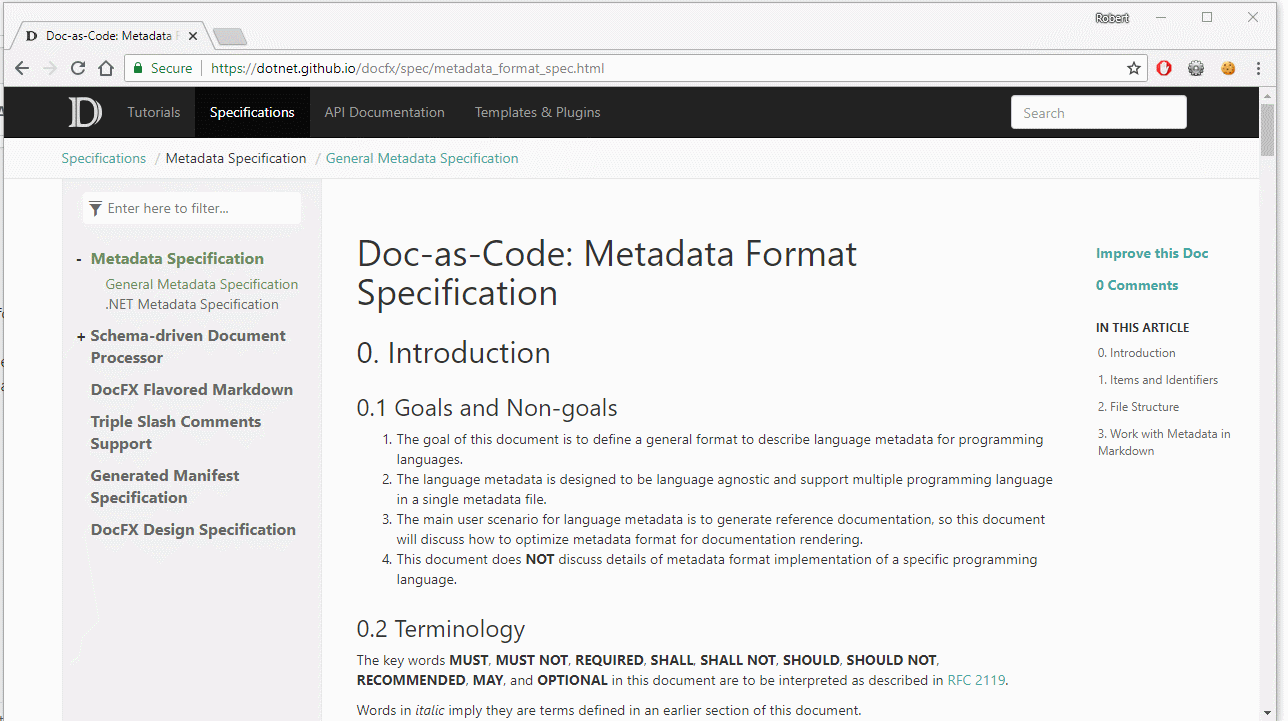Follow the RFC 2119 hyperlink
1288x721 pixels.
pos(975,679)
